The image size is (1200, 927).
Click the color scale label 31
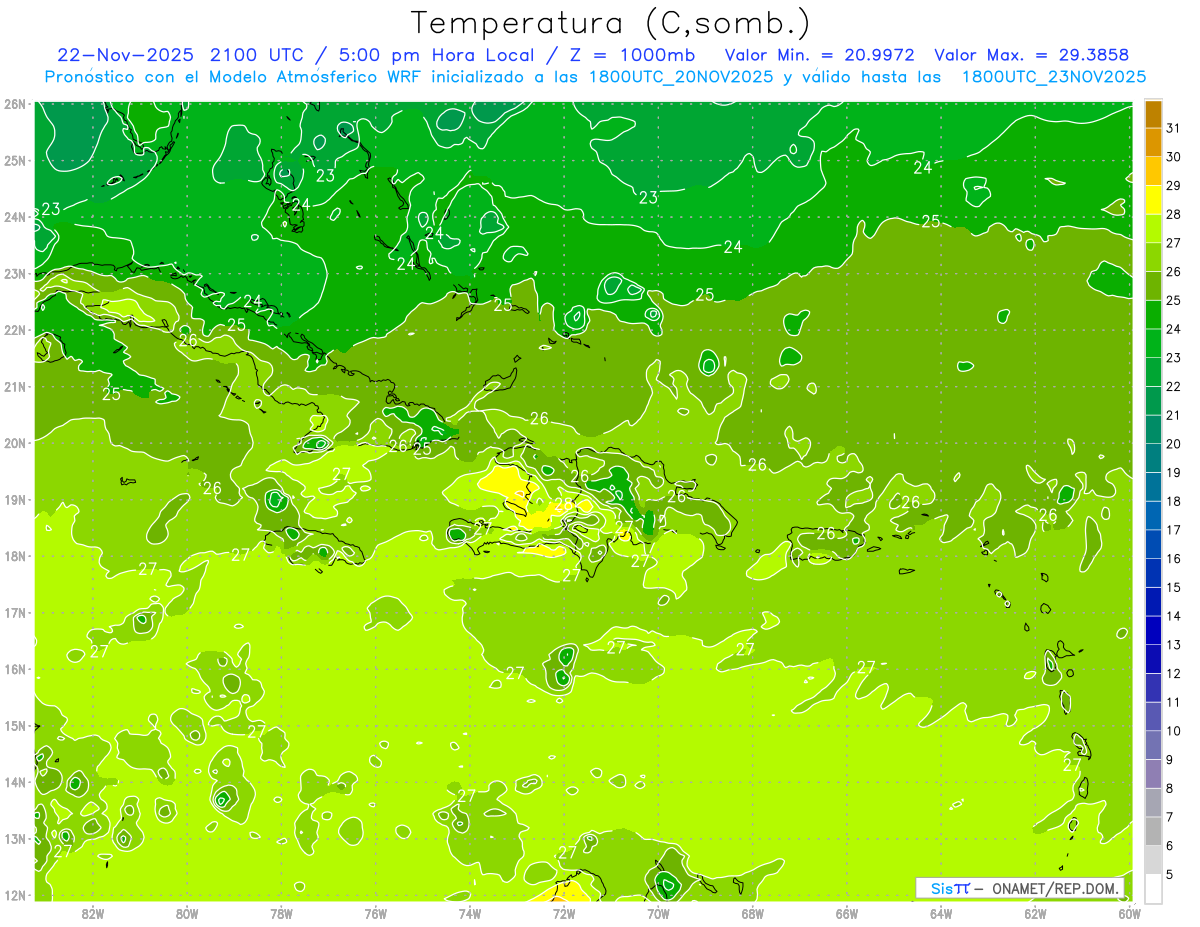[1173, 128]
